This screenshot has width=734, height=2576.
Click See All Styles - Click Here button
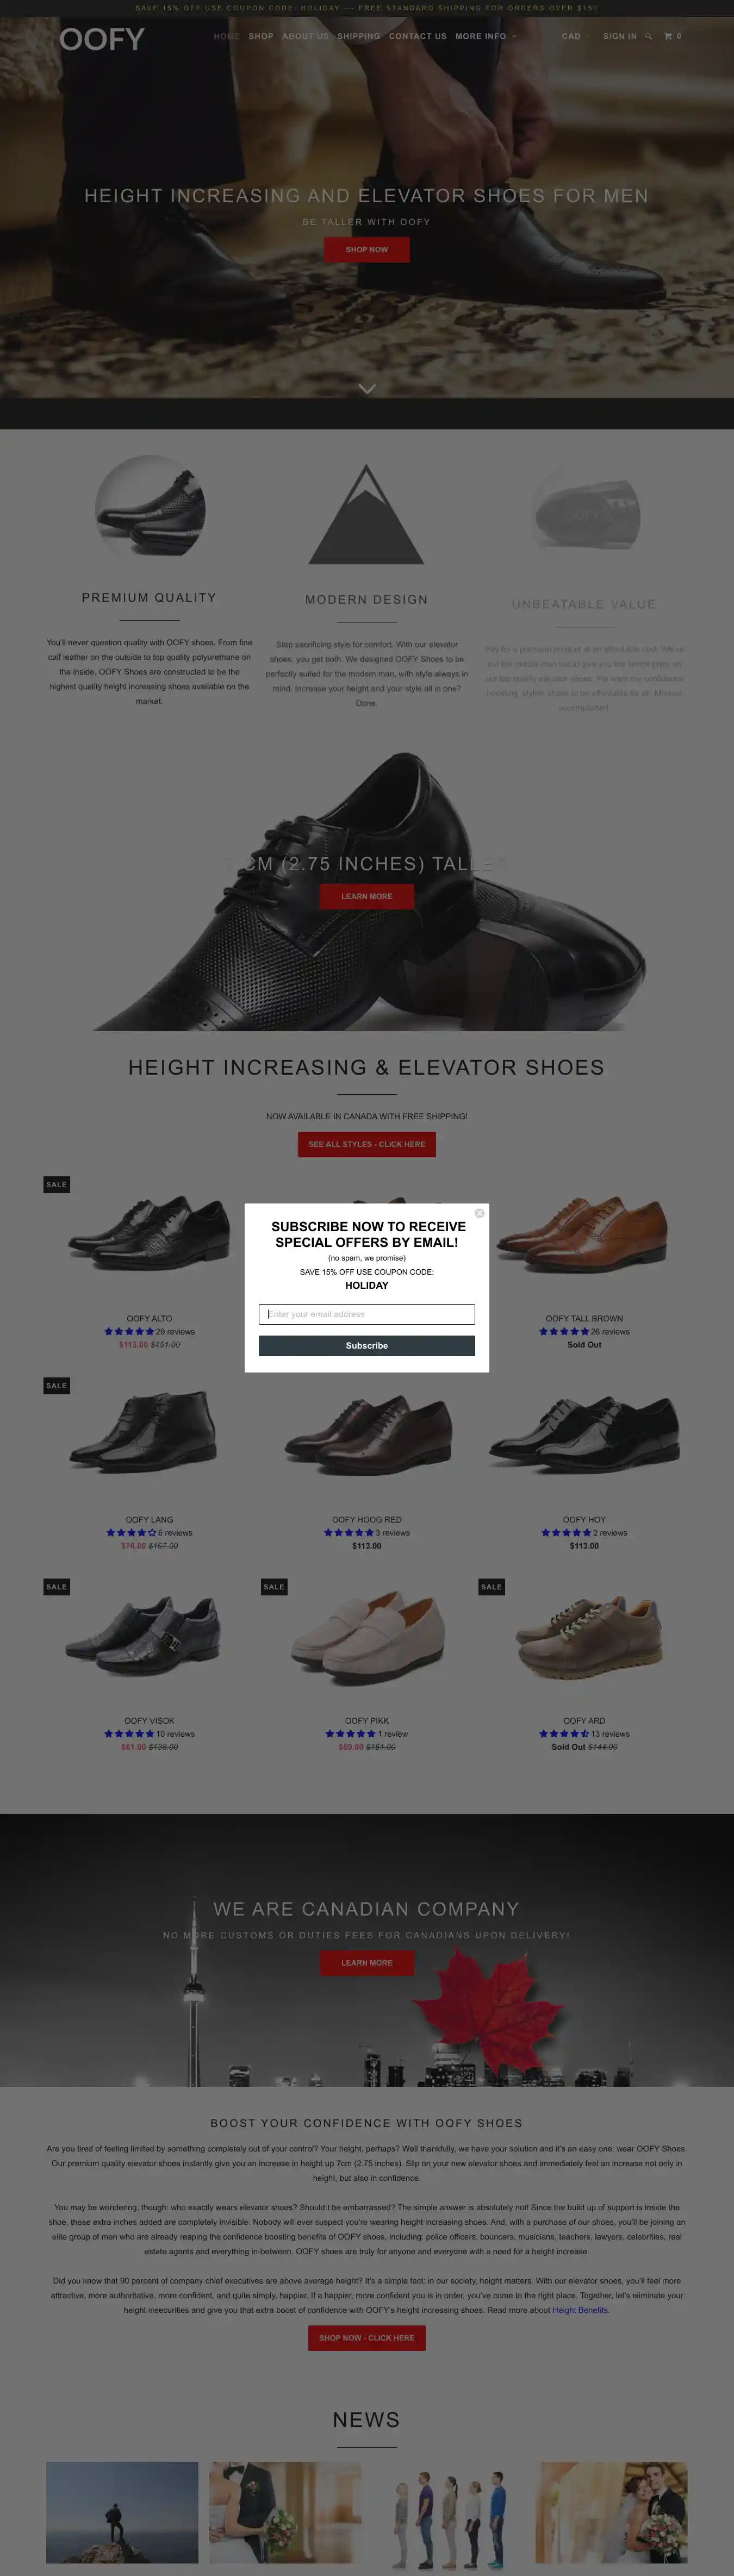(x=367, y=1144)
